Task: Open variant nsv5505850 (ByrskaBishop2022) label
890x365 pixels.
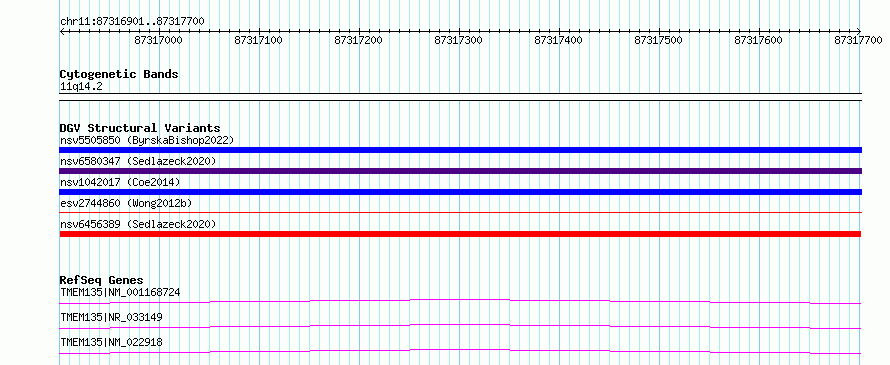Action: click(x=147, y=140)
